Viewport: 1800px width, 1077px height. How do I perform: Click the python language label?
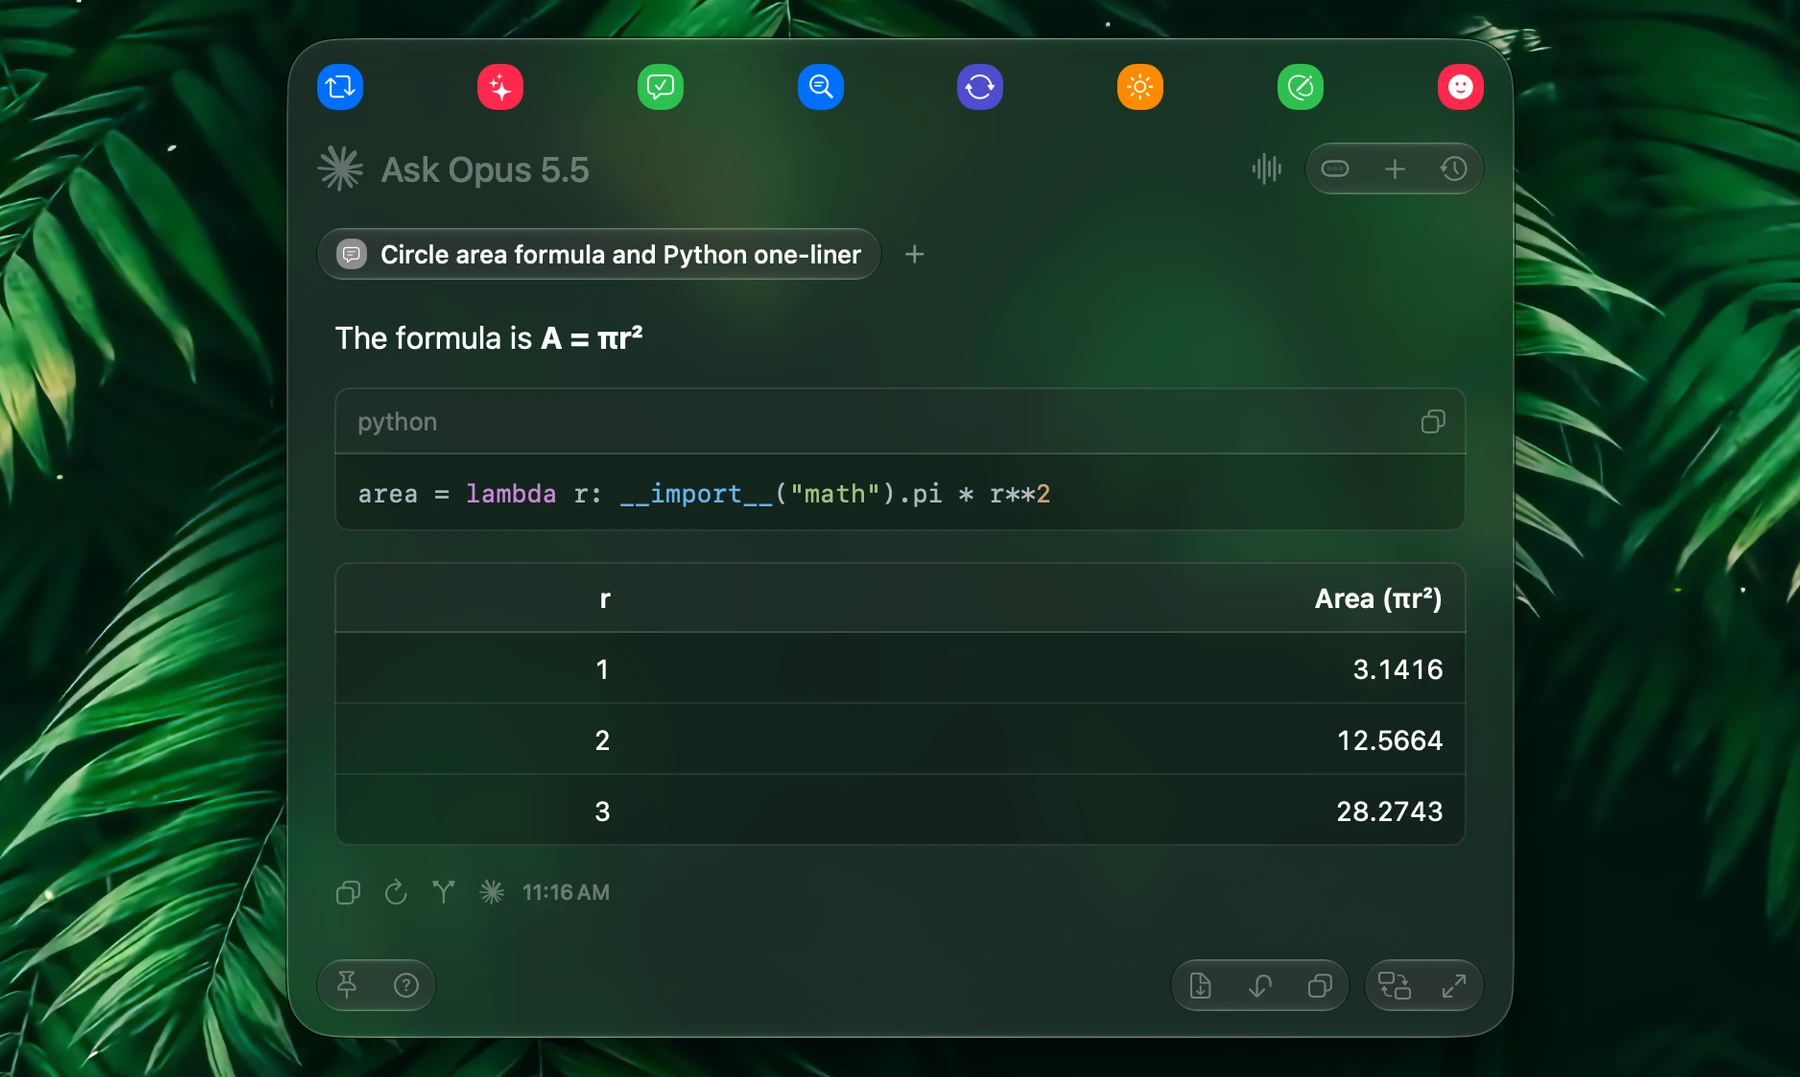point(397,422)
